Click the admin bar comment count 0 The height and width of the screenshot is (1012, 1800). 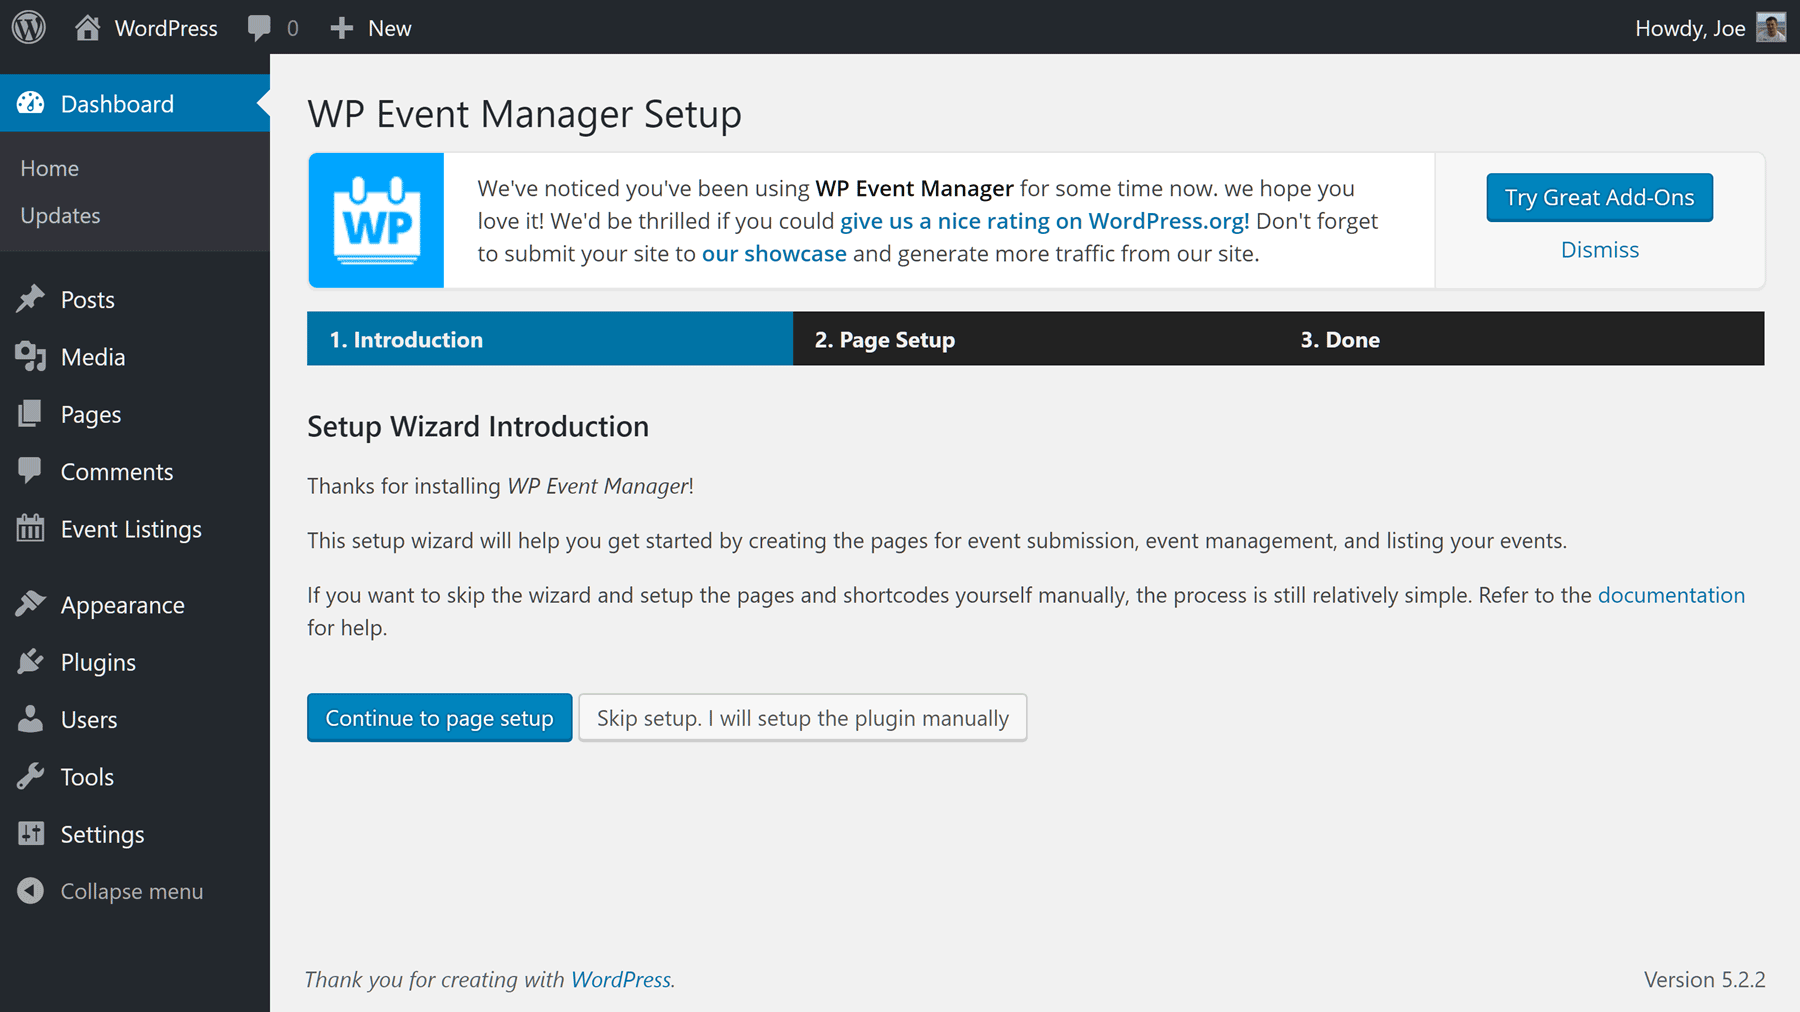click(292, 28)
